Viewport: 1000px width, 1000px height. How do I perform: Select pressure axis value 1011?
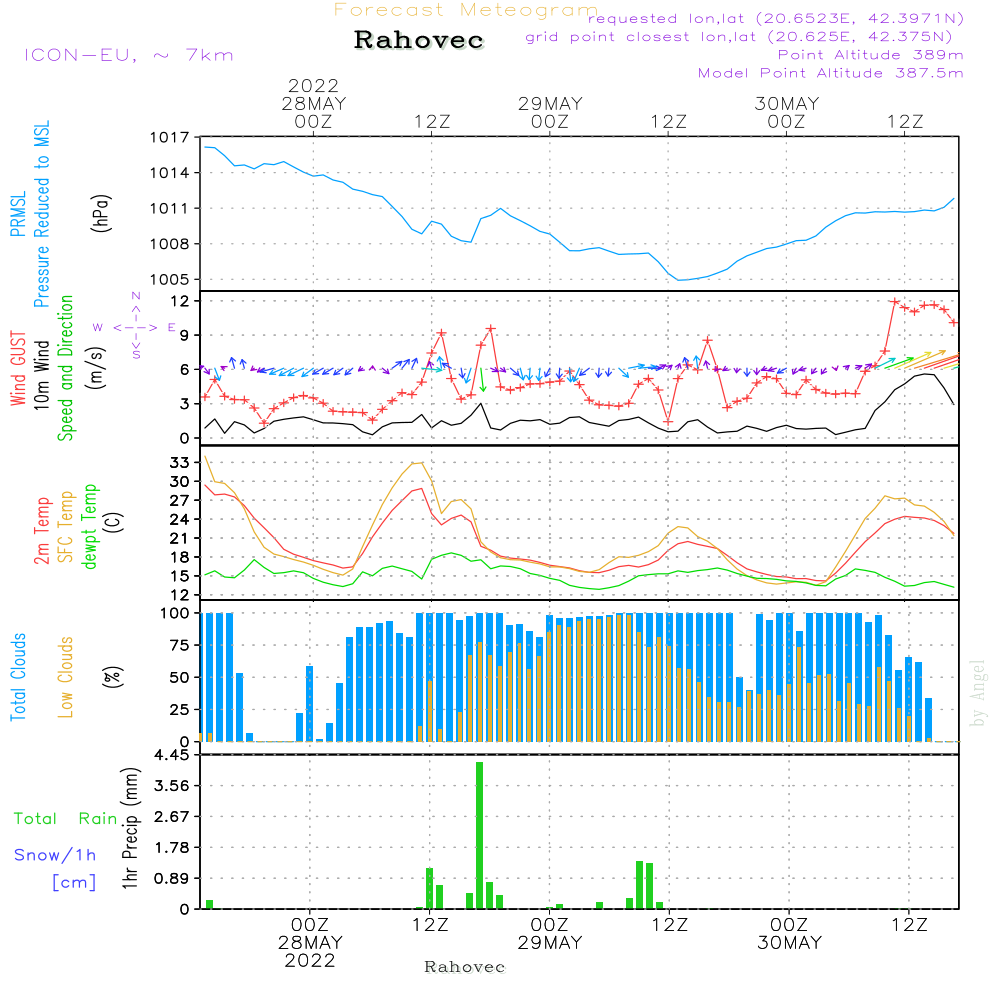pos(170,209)
